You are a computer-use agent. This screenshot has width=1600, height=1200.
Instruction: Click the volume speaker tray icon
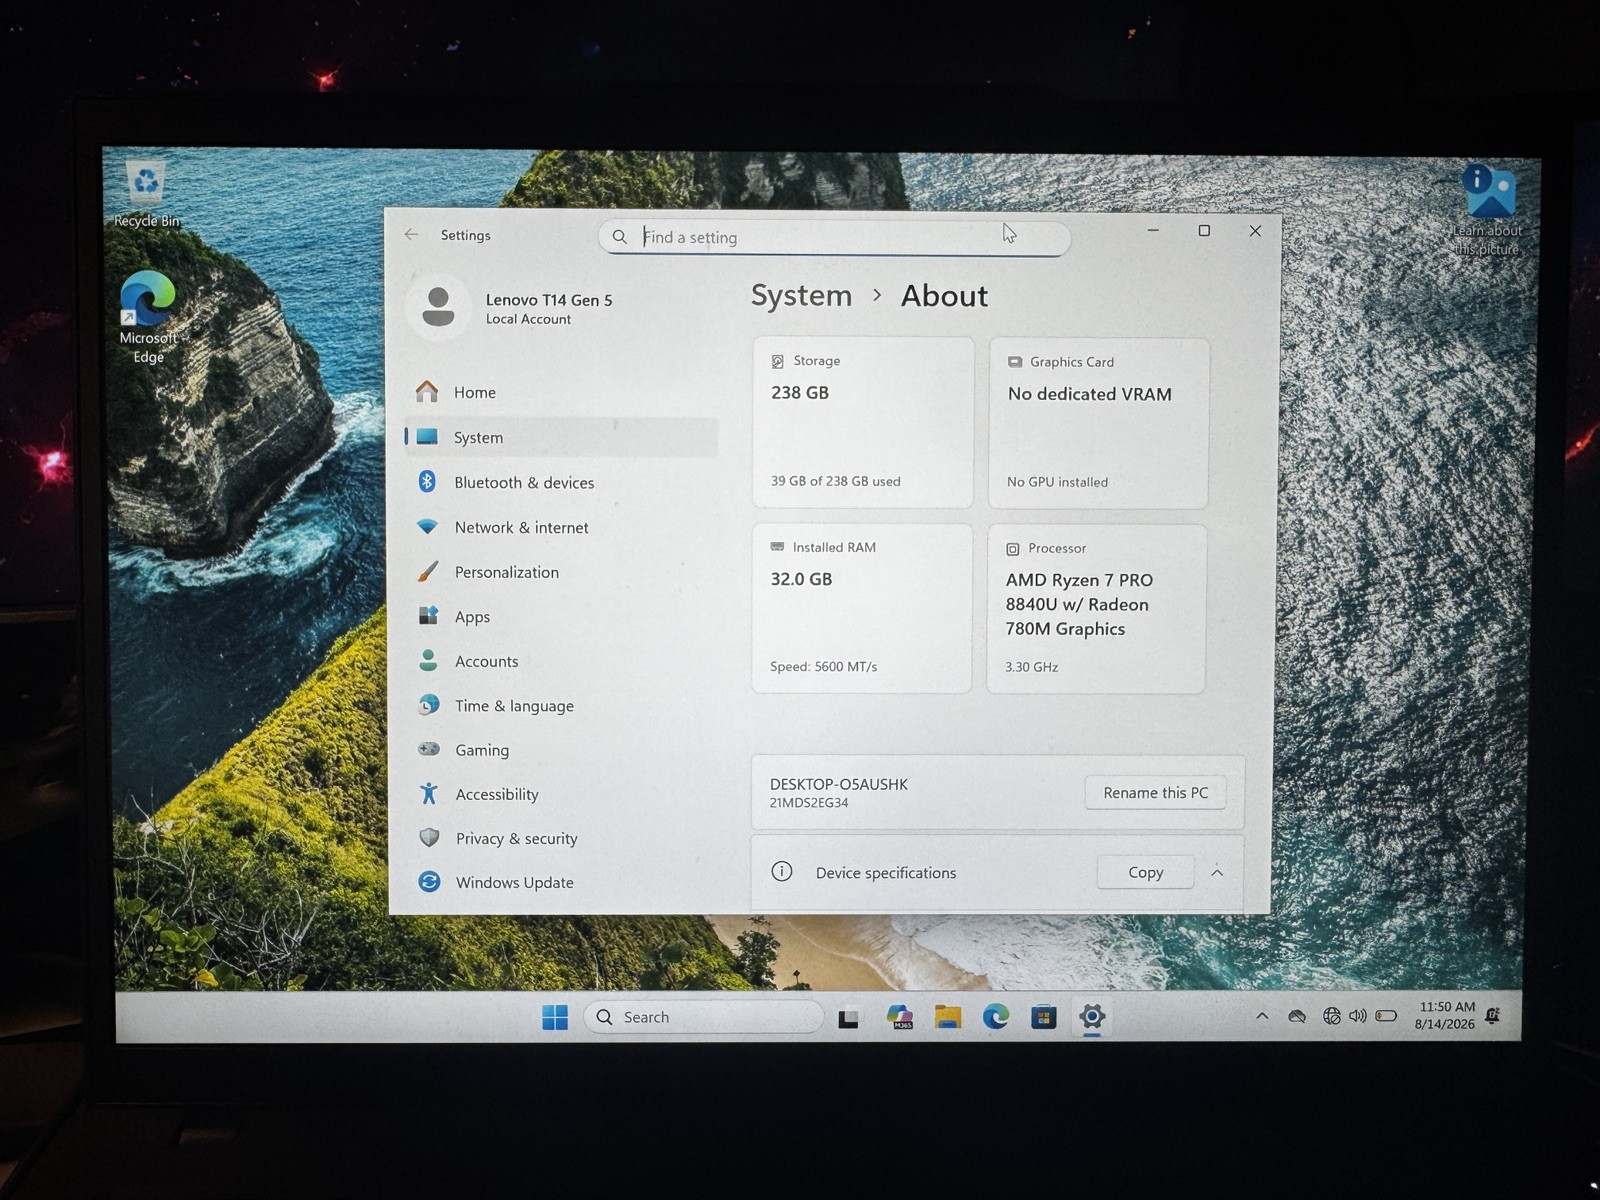(1357, 1016)
